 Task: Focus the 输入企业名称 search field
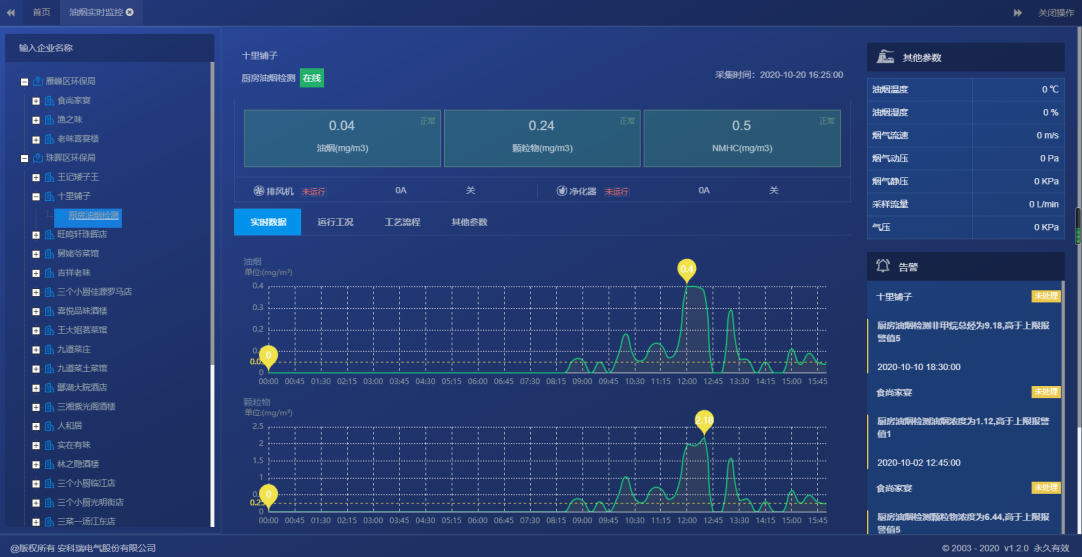(x=110, y=48)
